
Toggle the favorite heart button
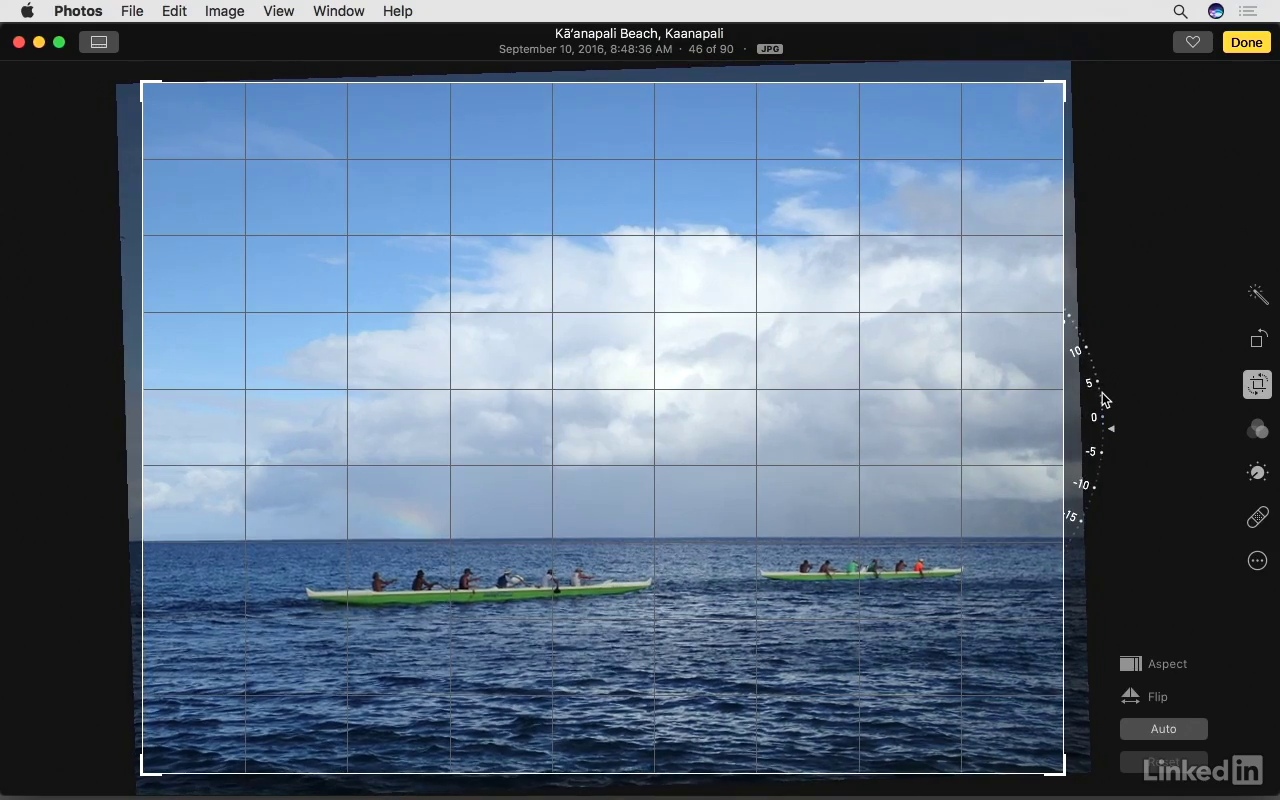(x=1192, y=42)
